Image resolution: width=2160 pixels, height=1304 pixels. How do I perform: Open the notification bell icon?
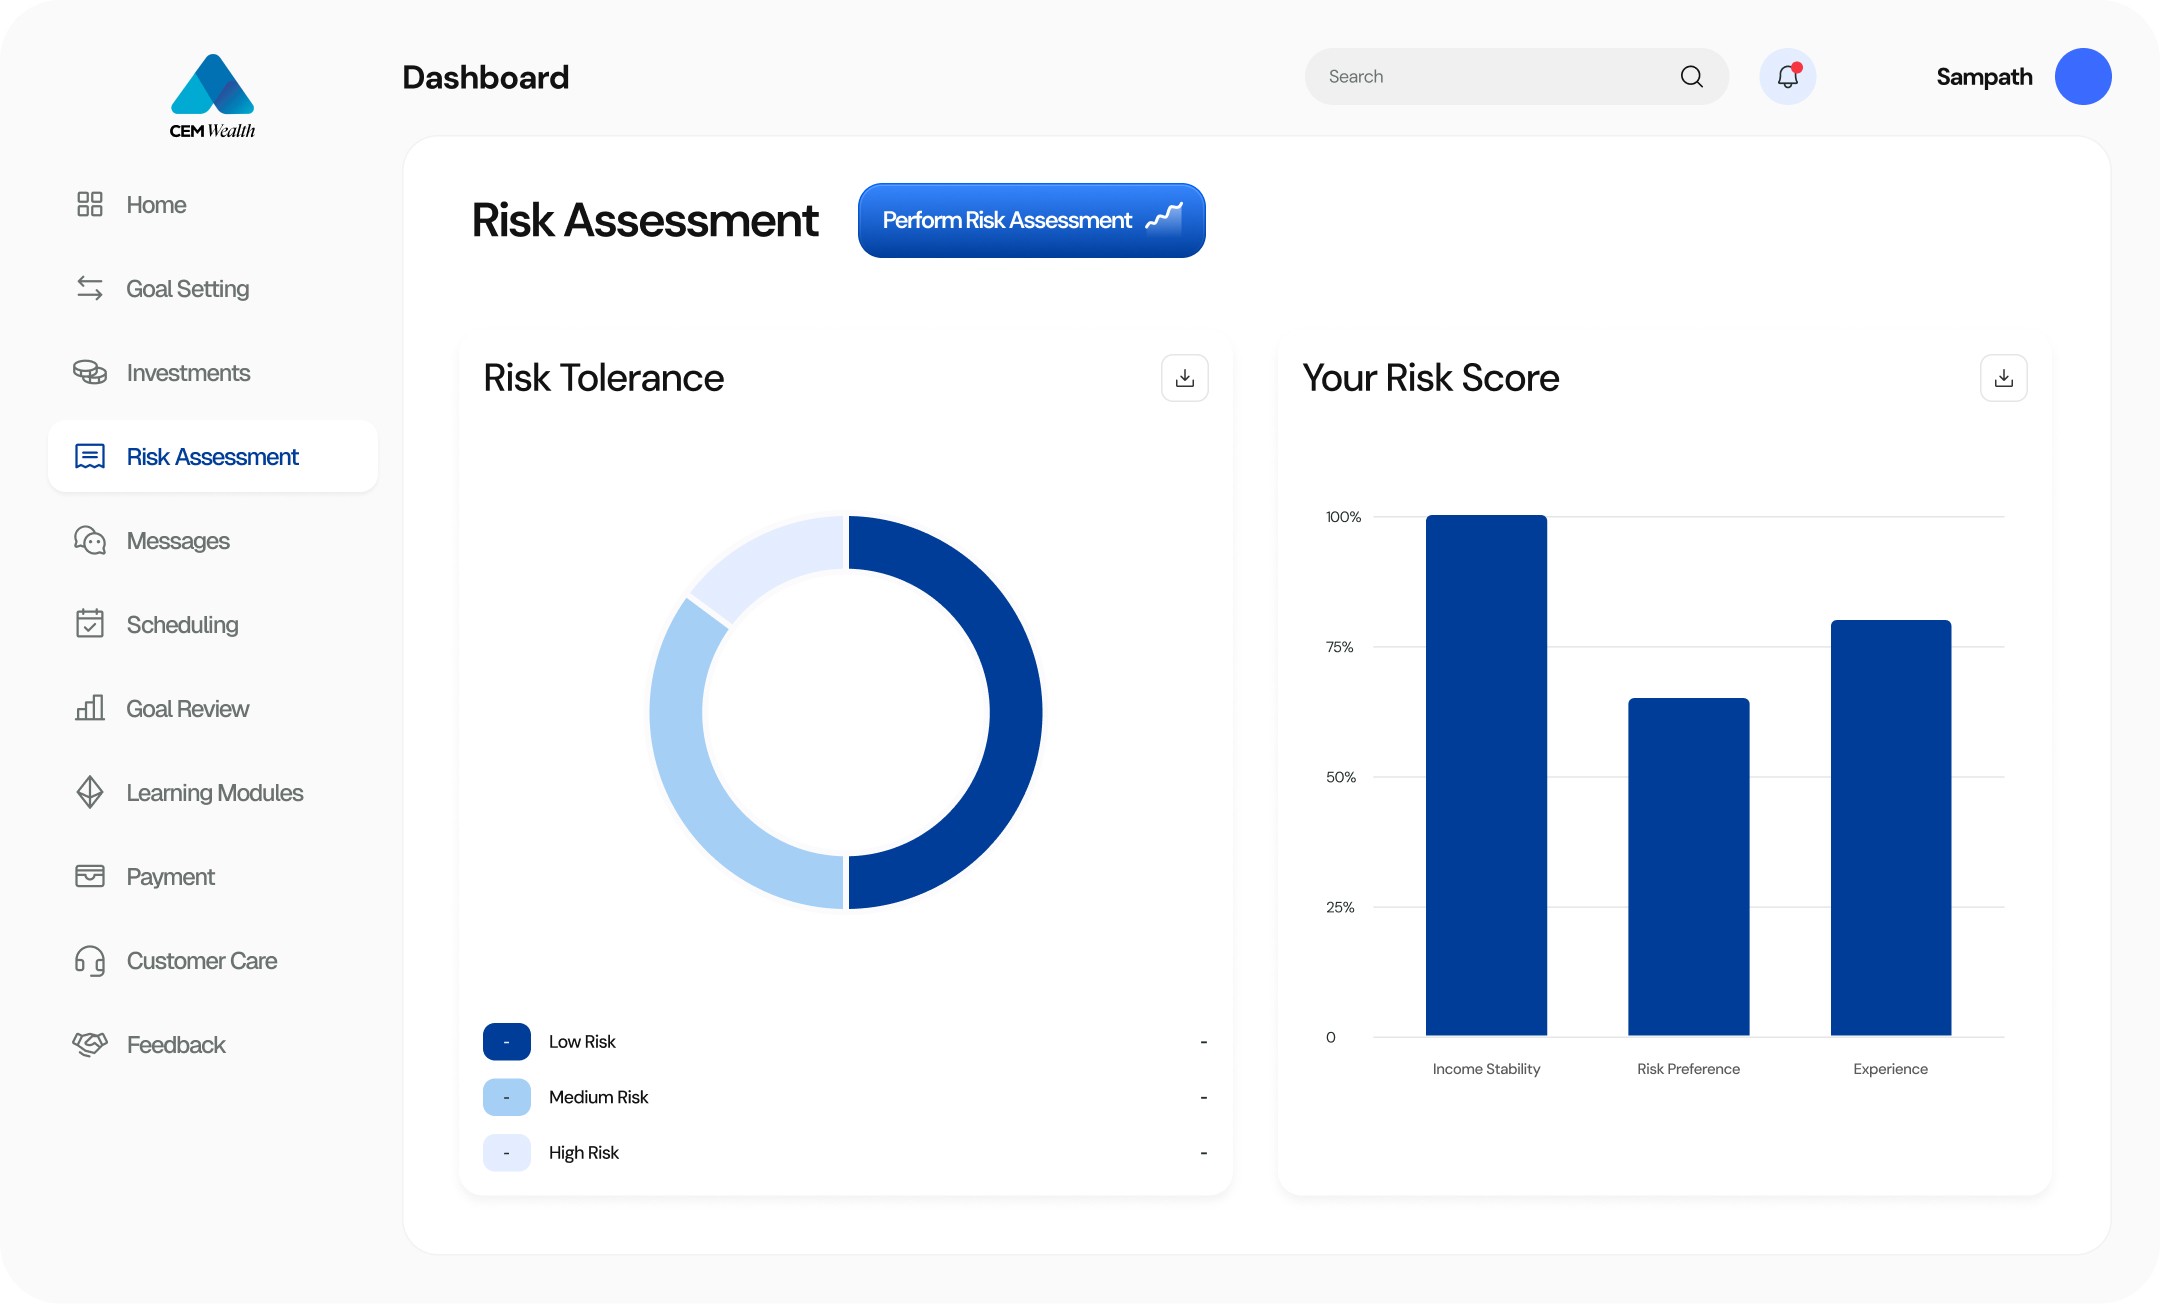pos(1787,77)
